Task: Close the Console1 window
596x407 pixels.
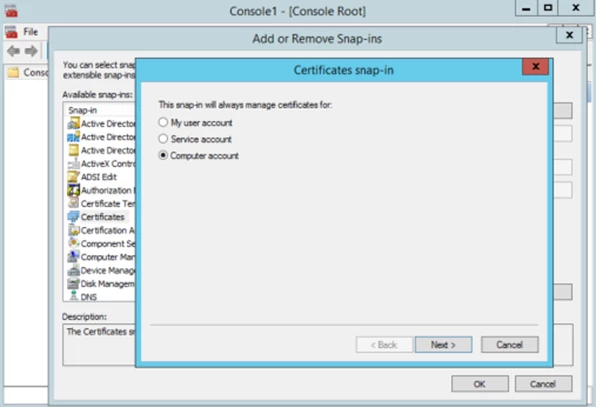Action: click(575, 8)
